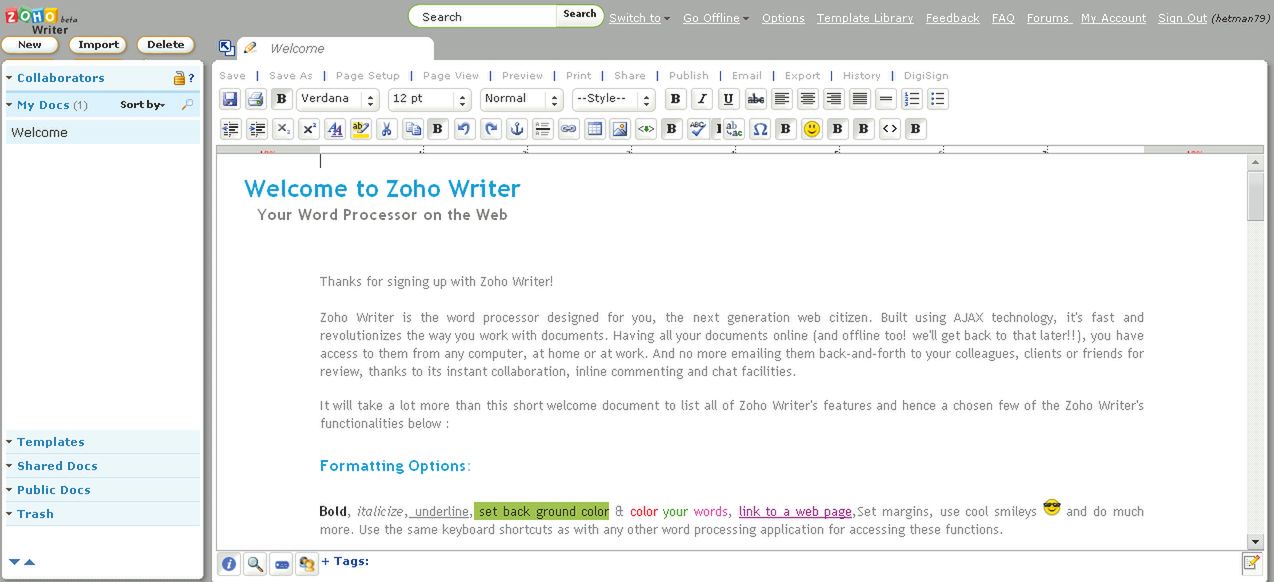Viewport: 1274px width, 582px height.
Task: Toggle the numbered list
Action: tap(912, 99)
